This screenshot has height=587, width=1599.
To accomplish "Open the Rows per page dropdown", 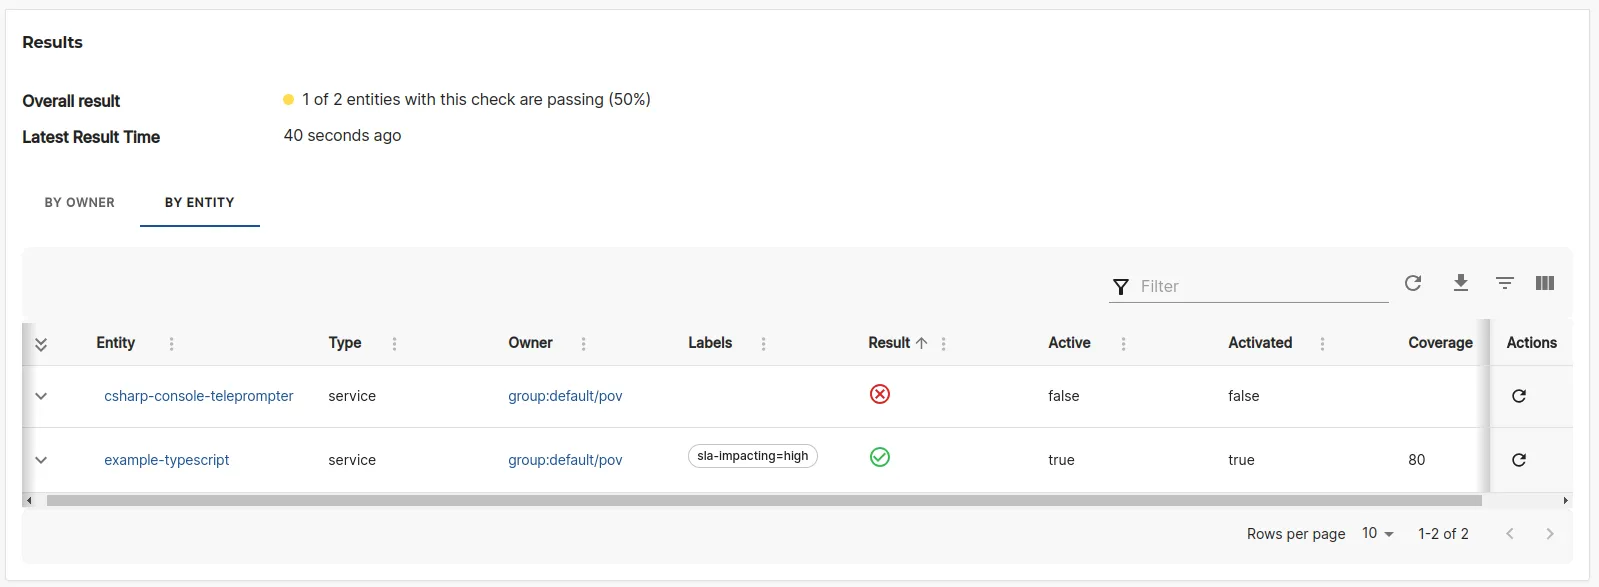I will 1376,533.
